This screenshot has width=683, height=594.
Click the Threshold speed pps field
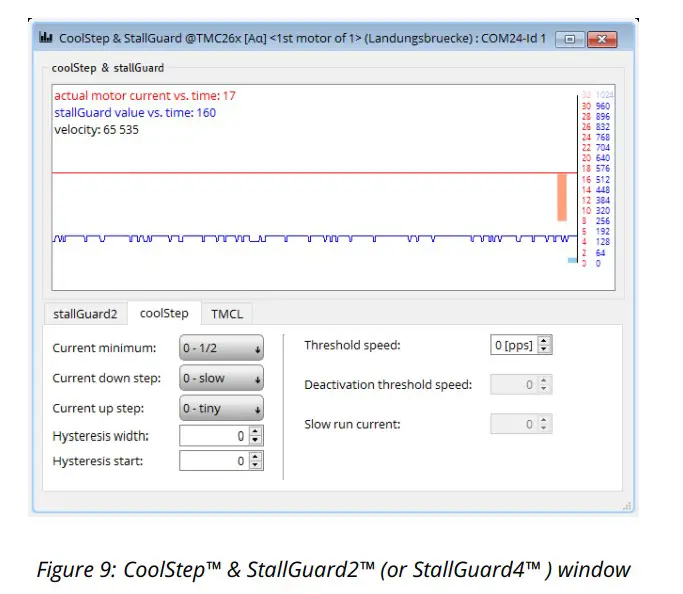click(514, 345)
